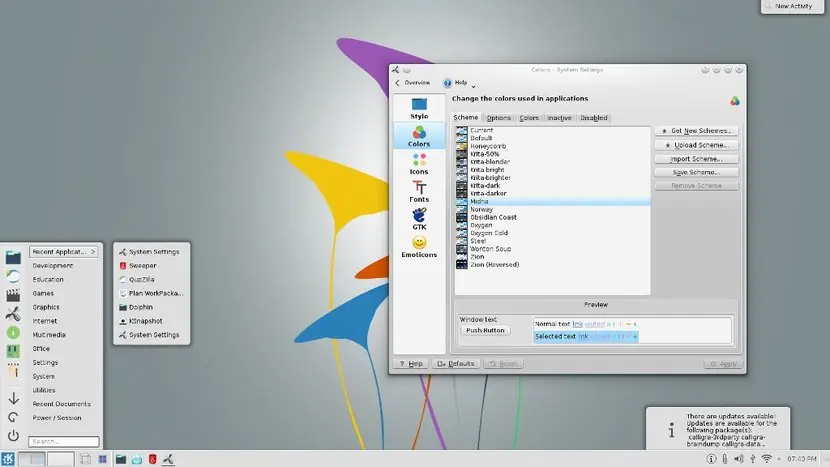Click the USB device notifier tray icon
830x467 pixels.
752,459
